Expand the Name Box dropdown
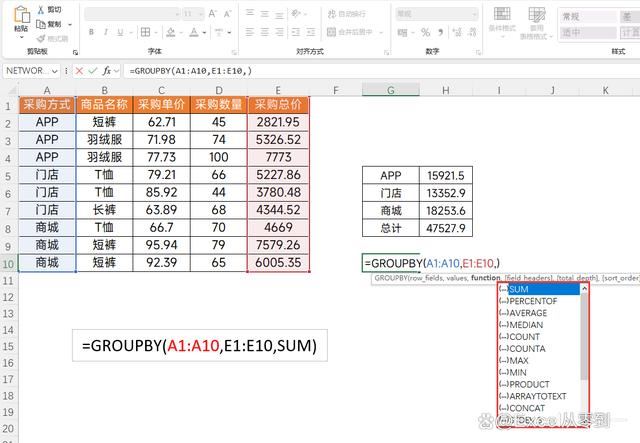 (55, 71)
